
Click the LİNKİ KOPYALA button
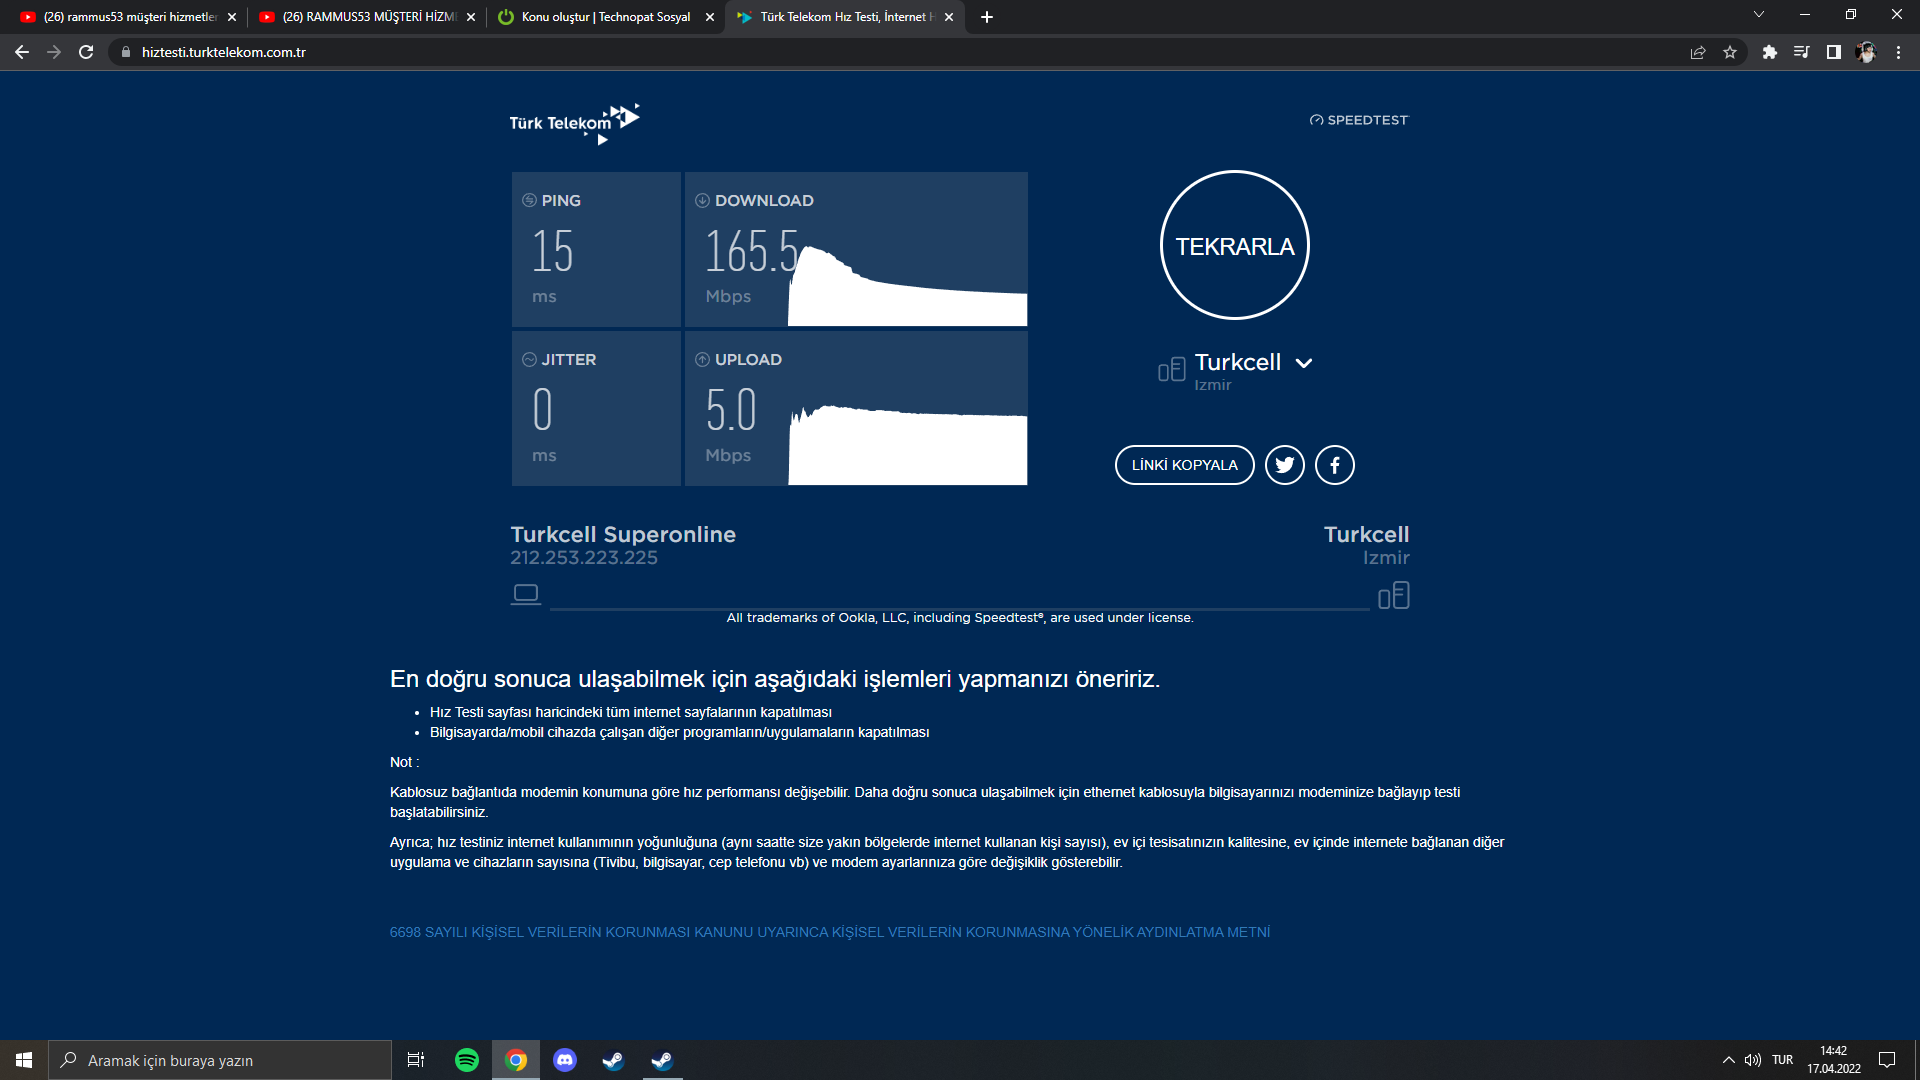click(1184, 465)
